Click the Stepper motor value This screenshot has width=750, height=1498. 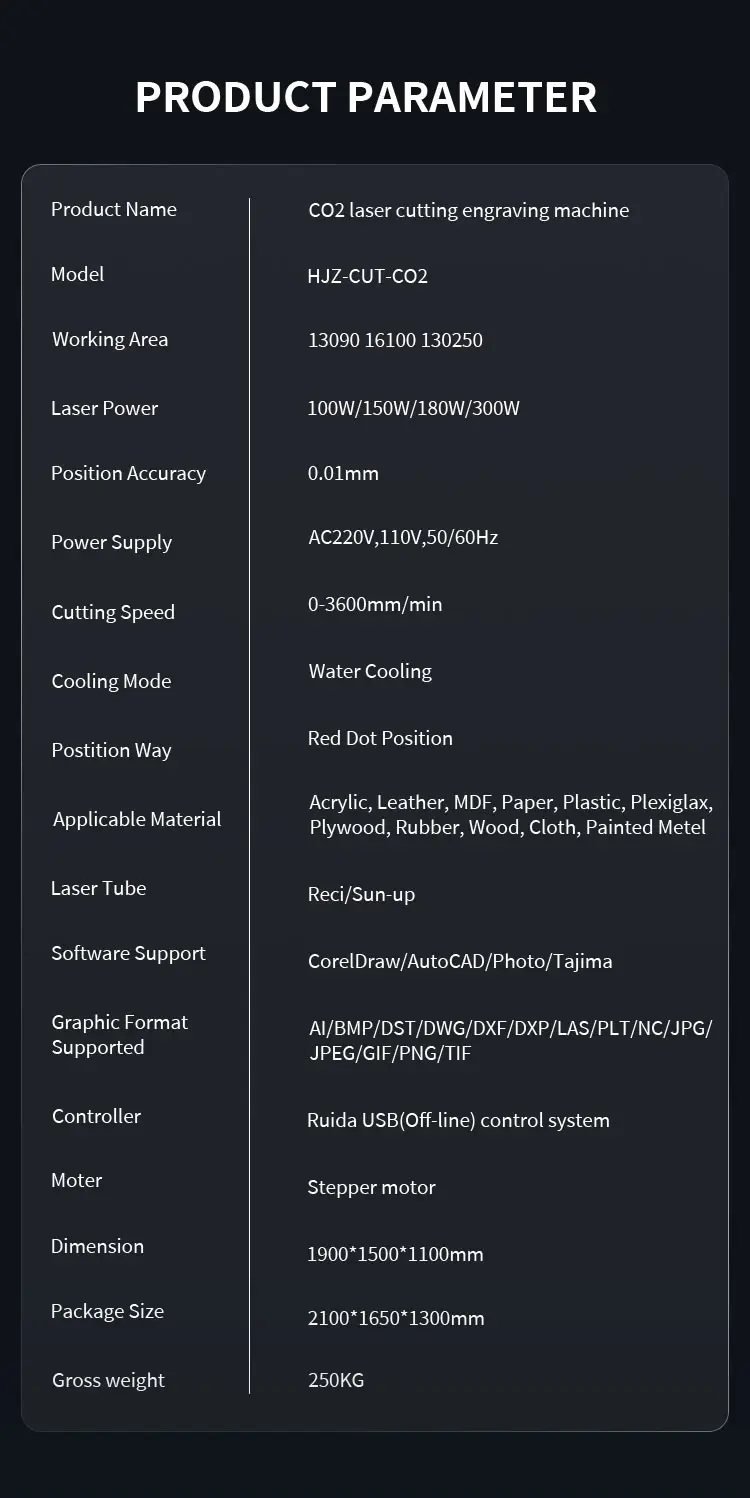tap(371, 1187)
